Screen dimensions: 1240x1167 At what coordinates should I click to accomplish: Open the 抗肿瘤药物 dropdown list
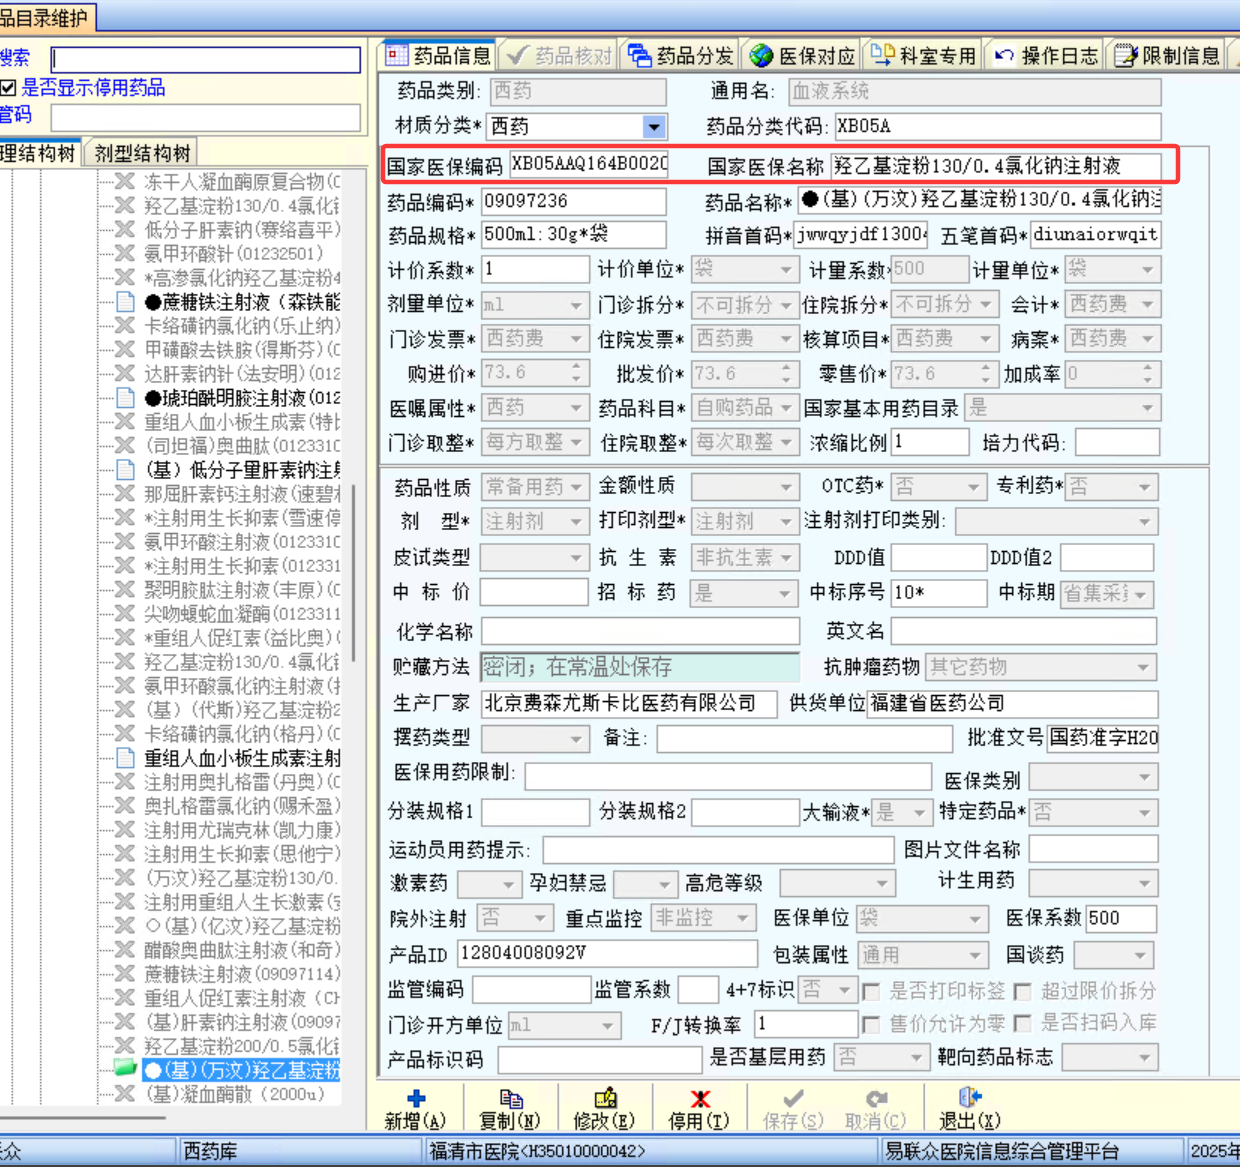(x=1143, y=667)
